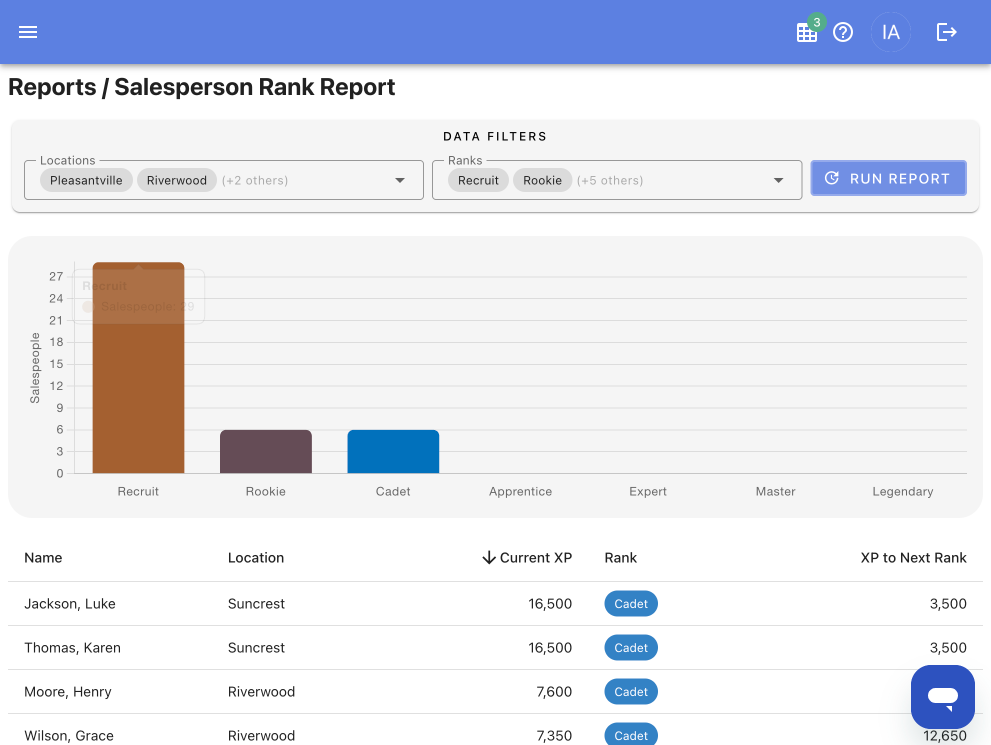
Task: Select the Pleasantville location chip
Action: [x=86, y=181]
